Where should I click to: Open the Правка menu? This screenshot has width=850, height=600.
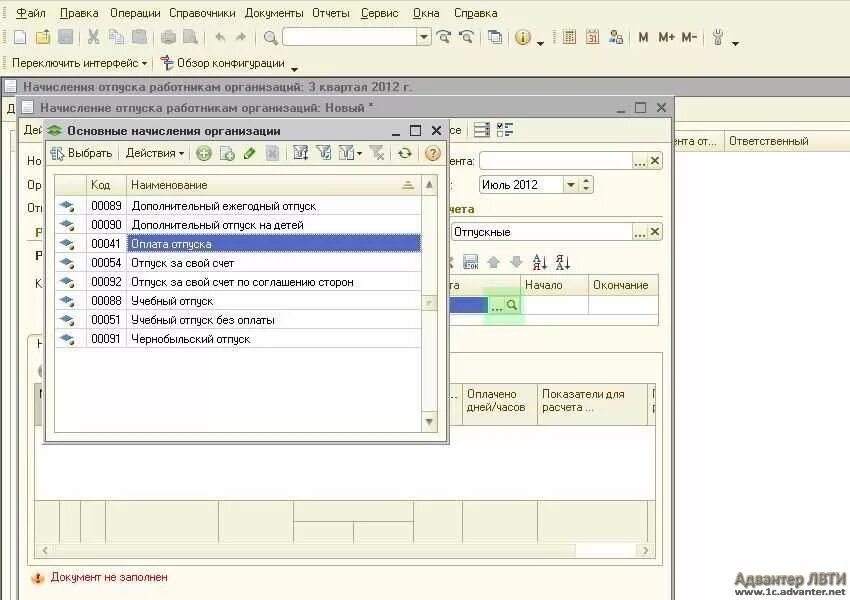coord(79,13)
